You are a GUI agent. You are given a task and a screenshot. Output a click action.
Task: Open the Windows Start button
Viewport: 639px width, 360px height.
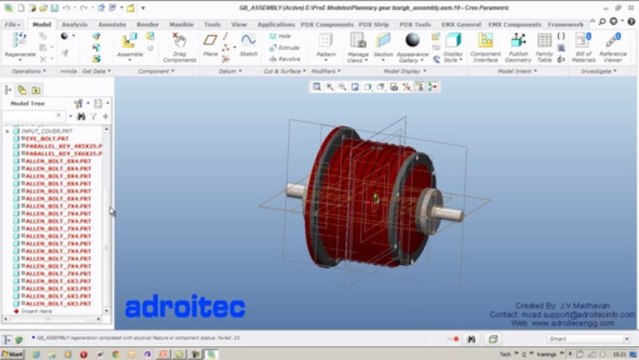[x=12, y=354]
